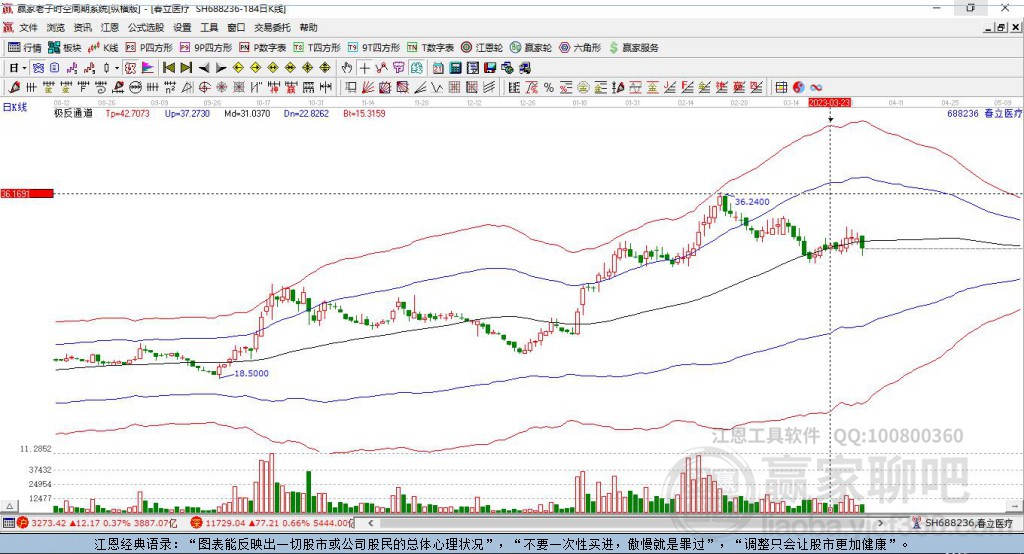Select the n² square-number lines tool
The image size is (1024, 554).
tap(170, 87)
